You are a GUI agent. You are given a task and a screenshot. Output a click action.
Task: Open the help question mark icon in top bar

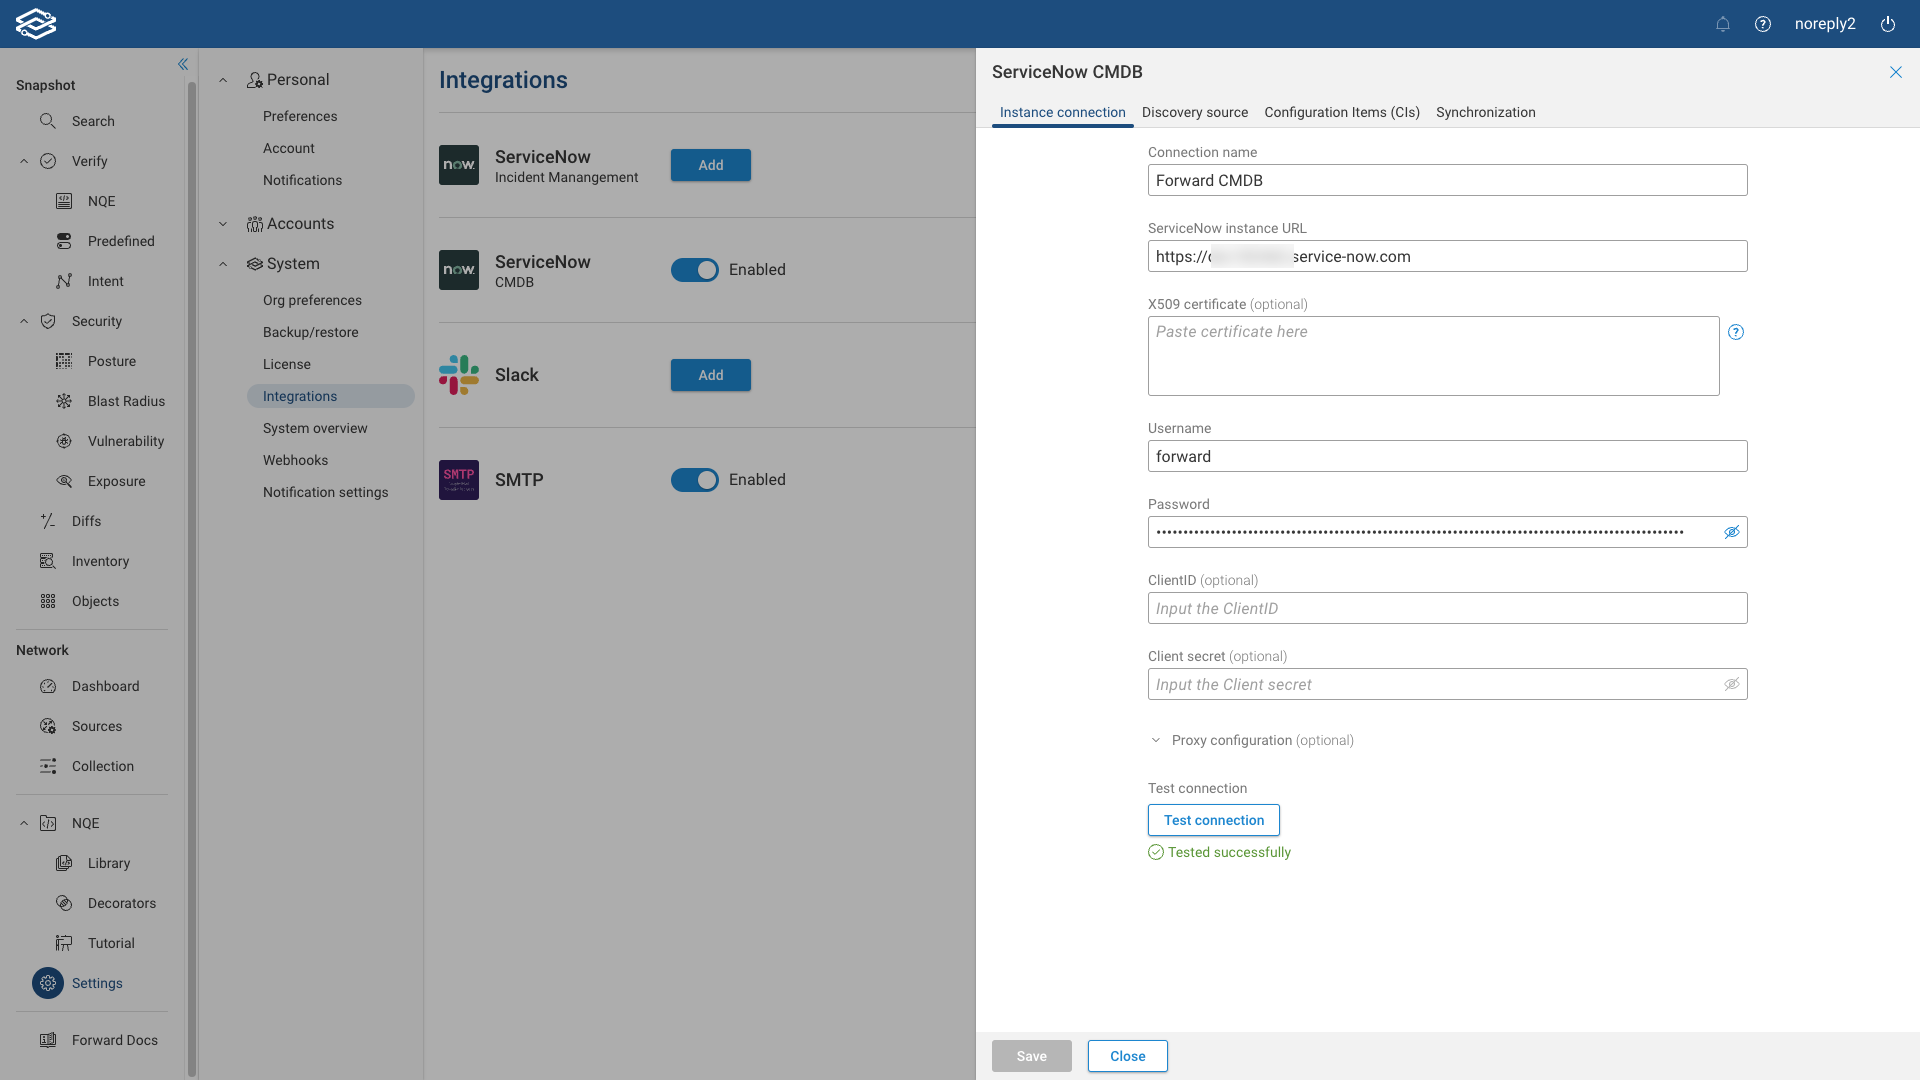[x=1763, y=24]
